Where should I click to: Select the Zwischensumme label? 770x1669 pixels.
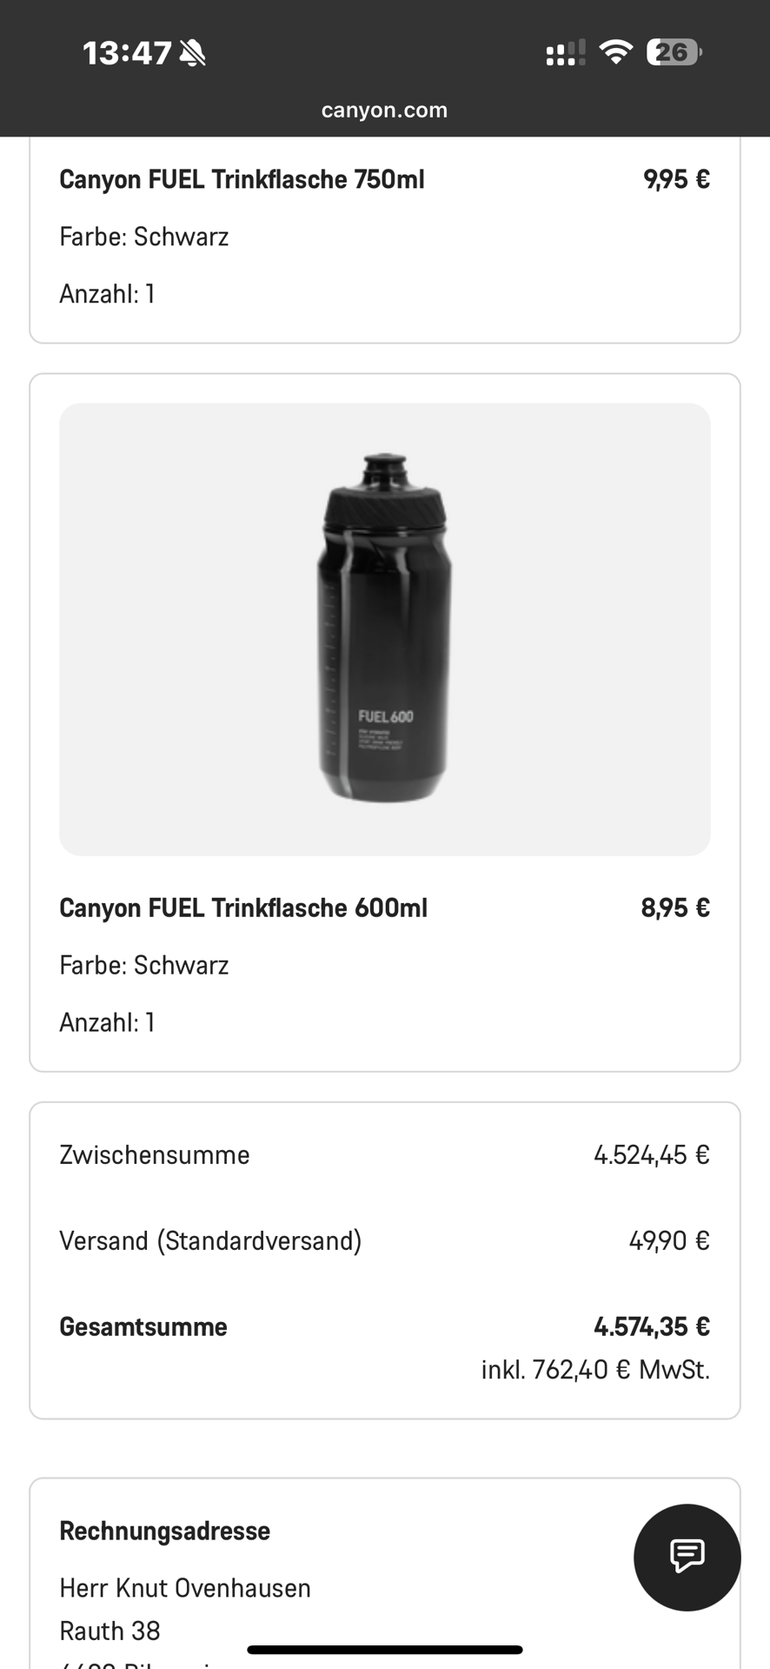(154, 1155)
